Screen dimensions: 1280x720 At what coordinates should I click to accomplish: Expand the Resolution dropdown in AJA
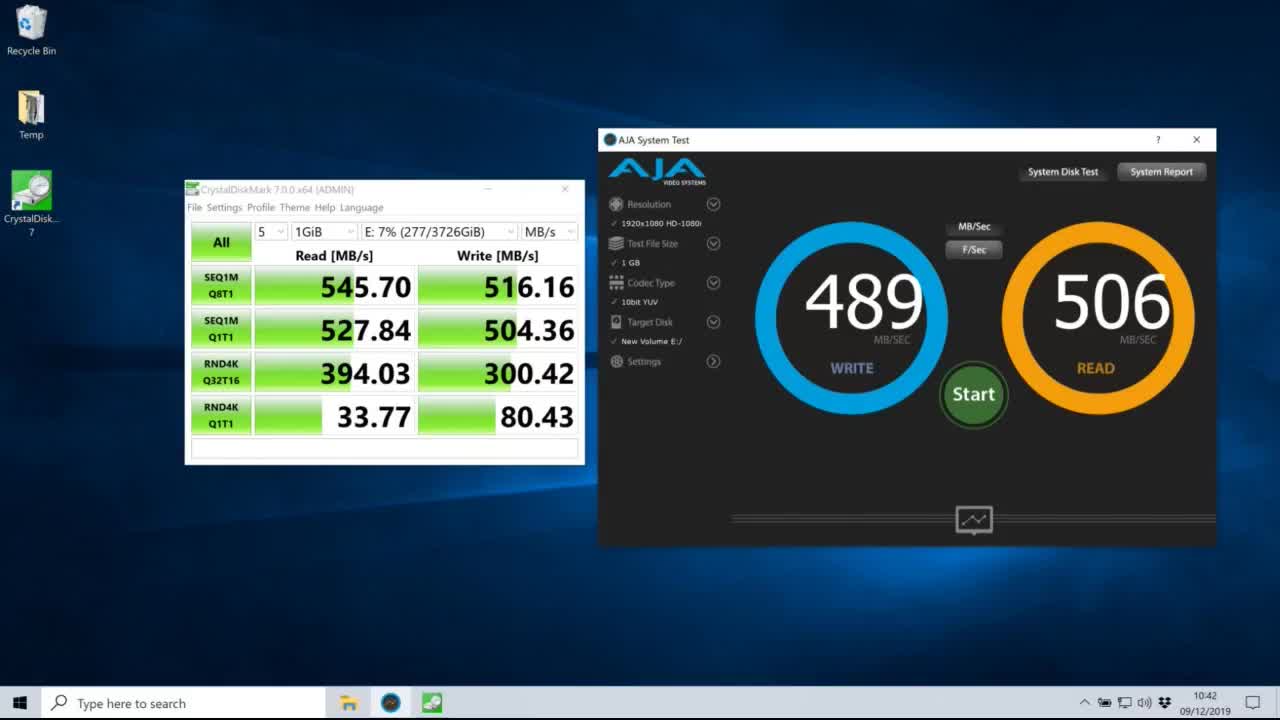(x=713, y=204)
